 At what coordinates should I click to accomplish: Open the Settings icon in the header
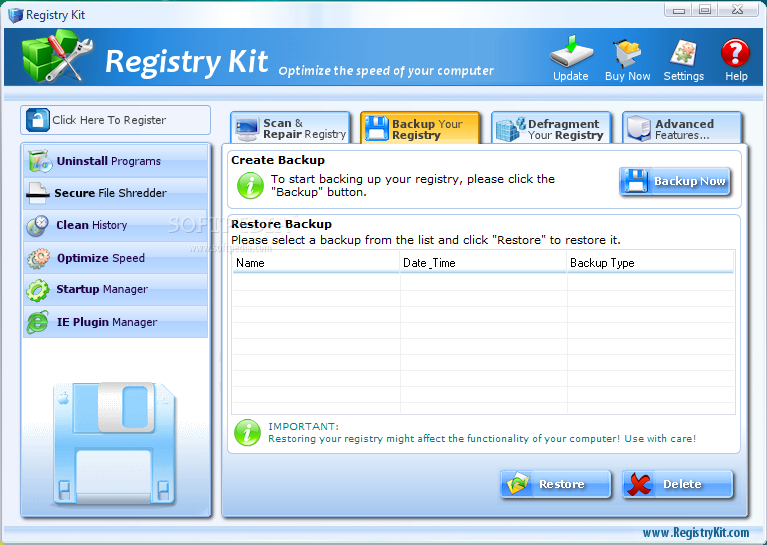[x=683, y=52]
